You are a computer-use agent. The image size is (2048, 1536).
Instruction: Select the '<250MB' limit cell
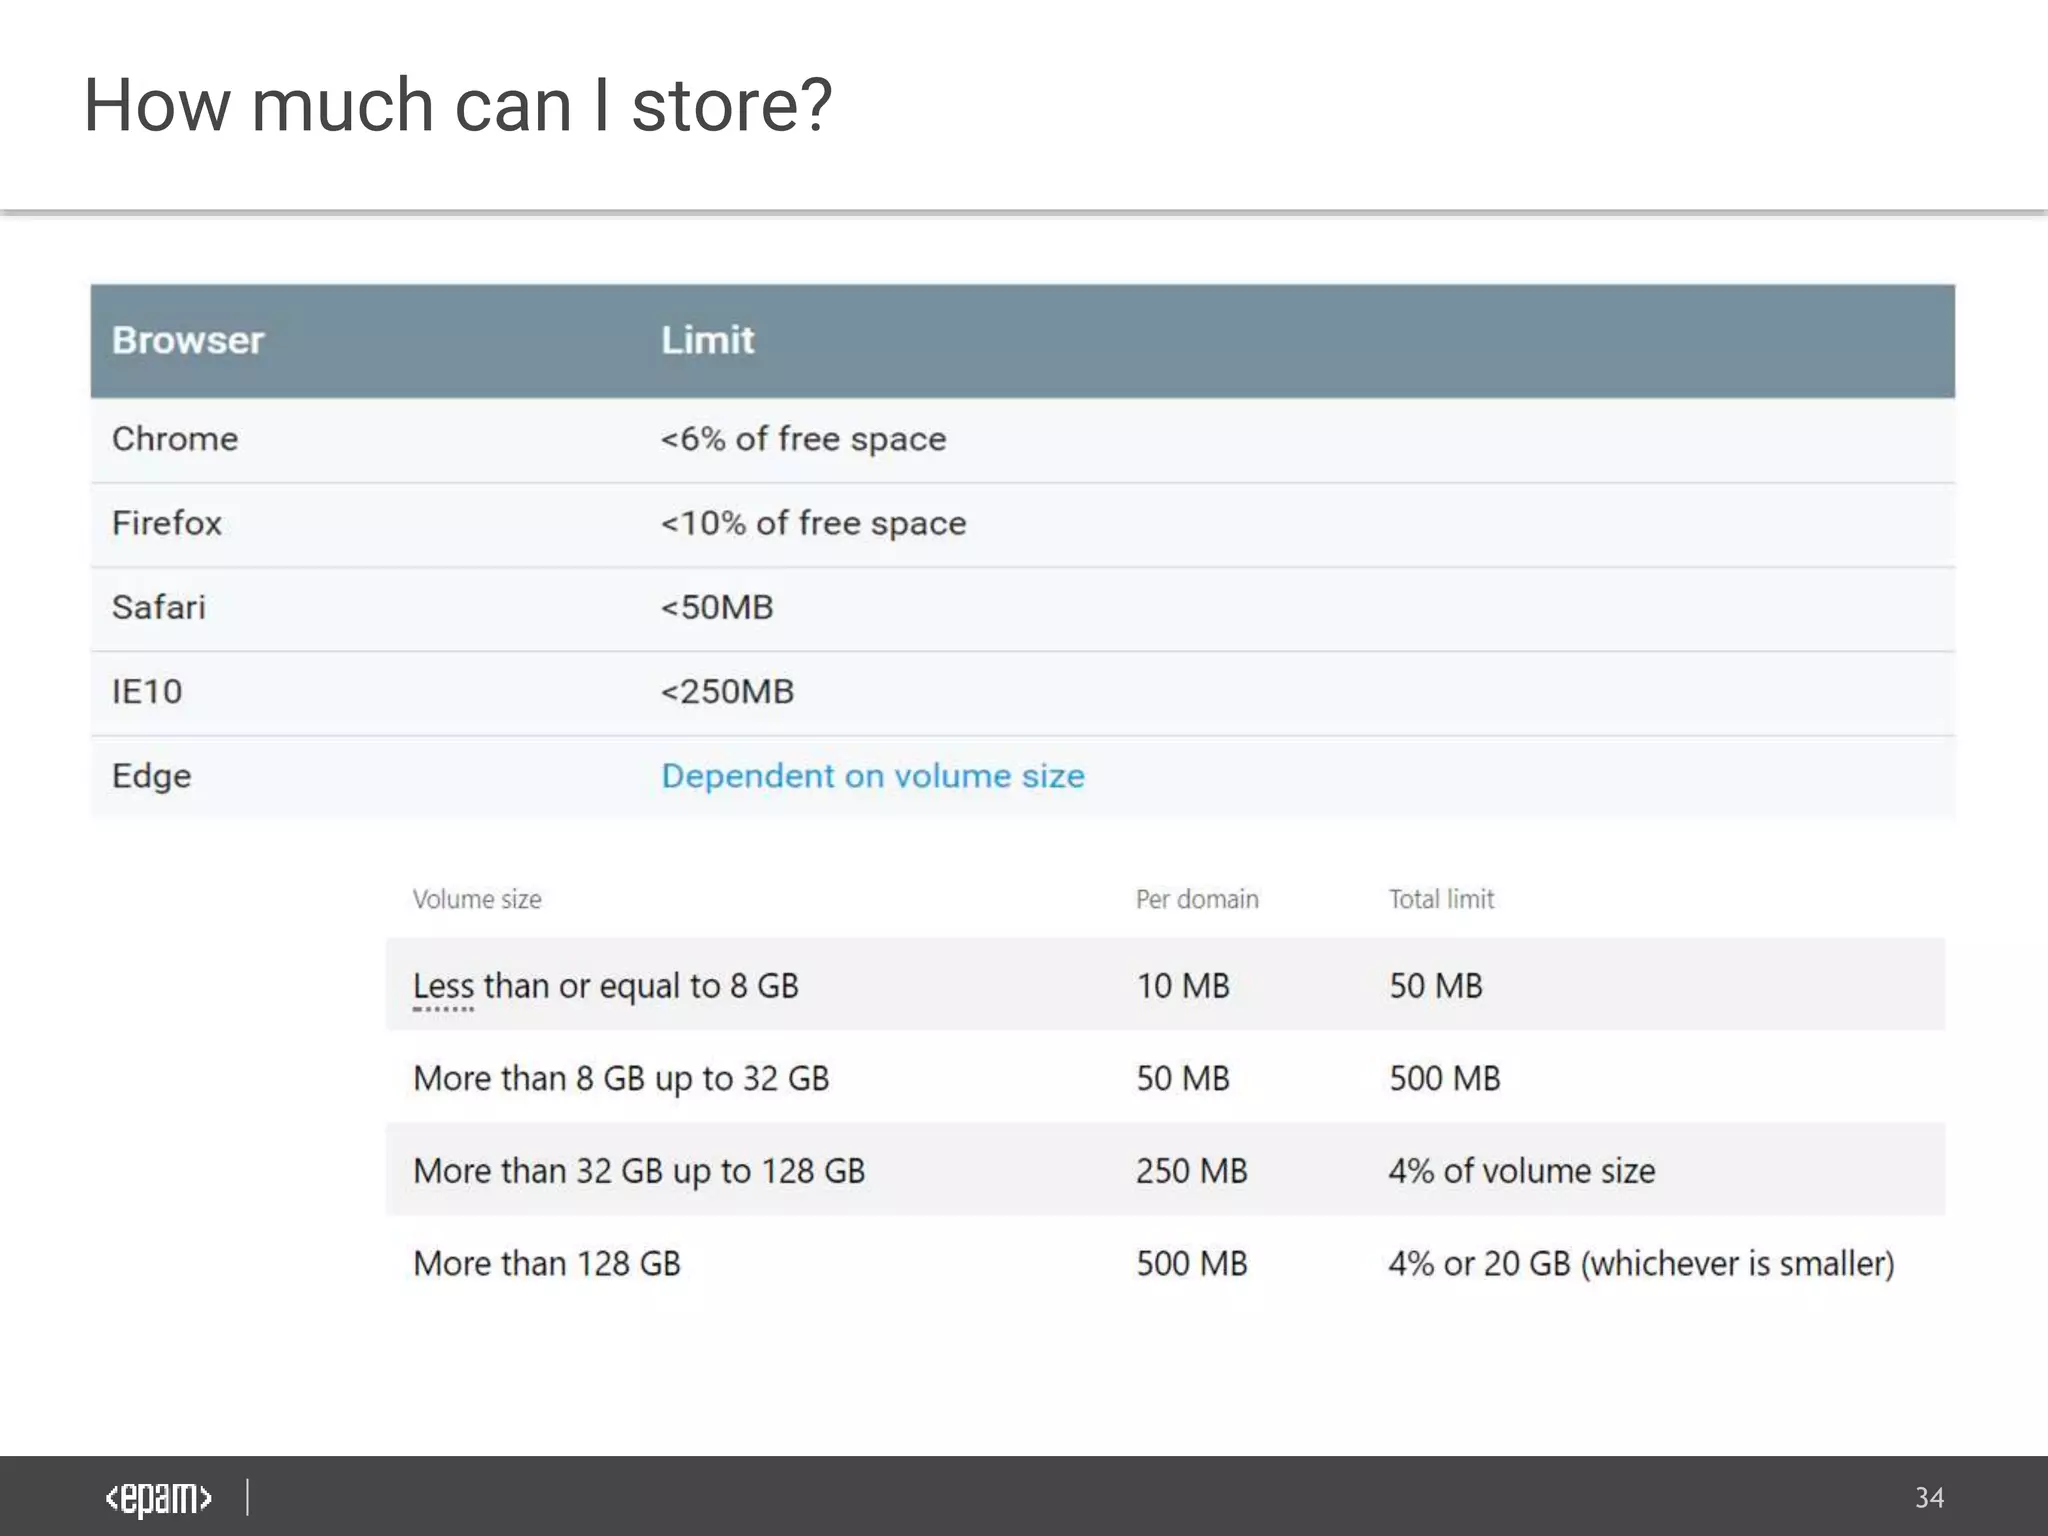click(x=727, y=691)
